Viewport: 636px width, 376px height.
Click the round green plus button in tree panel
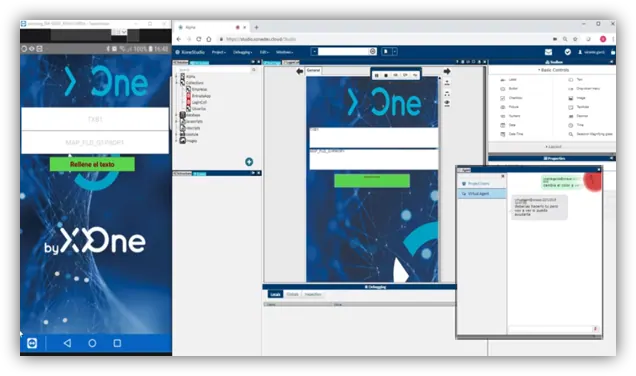249,162
